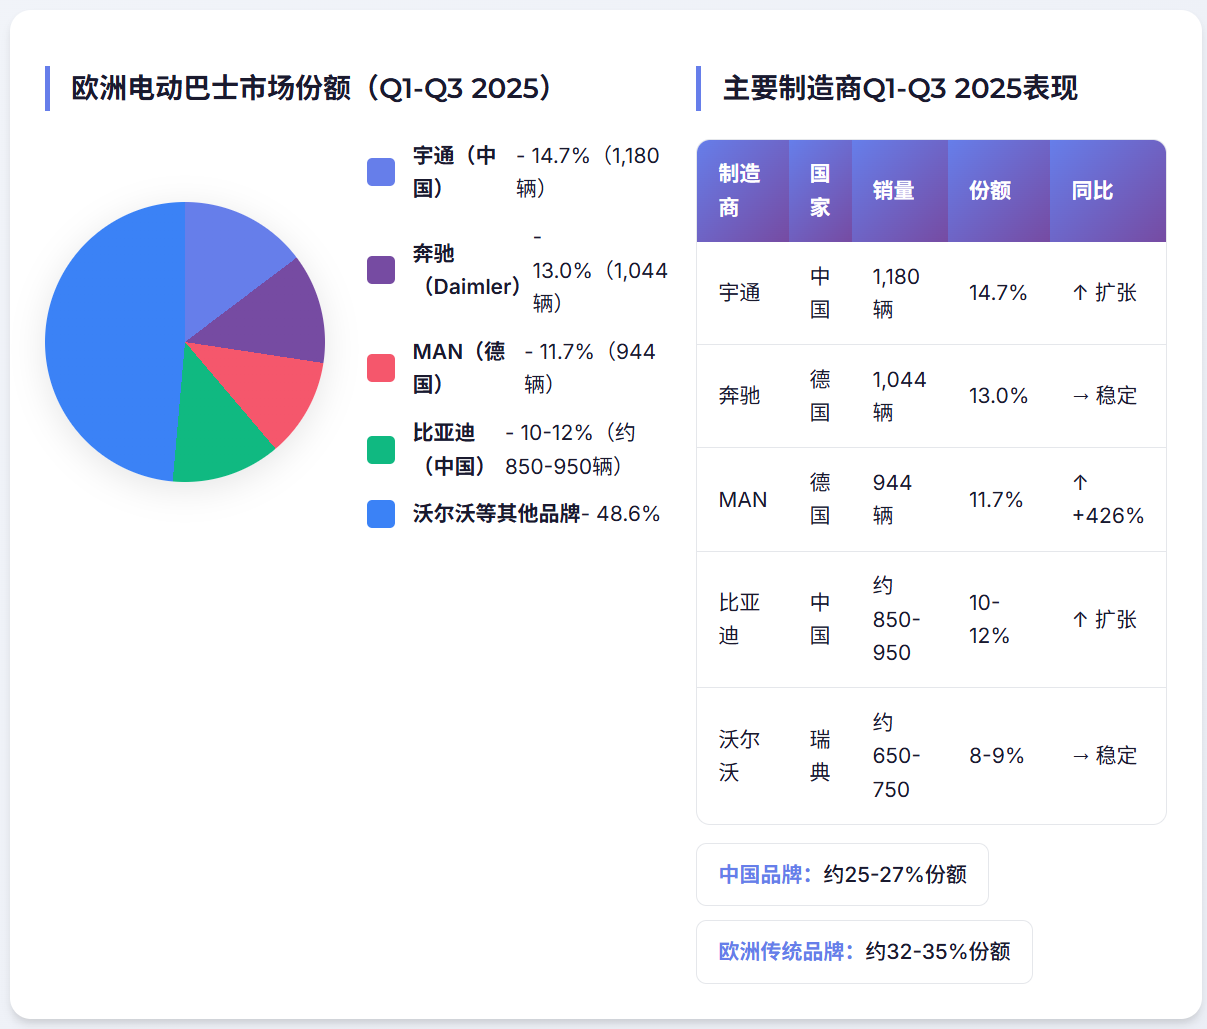Sort by the 销量 column header

[893, 190]
